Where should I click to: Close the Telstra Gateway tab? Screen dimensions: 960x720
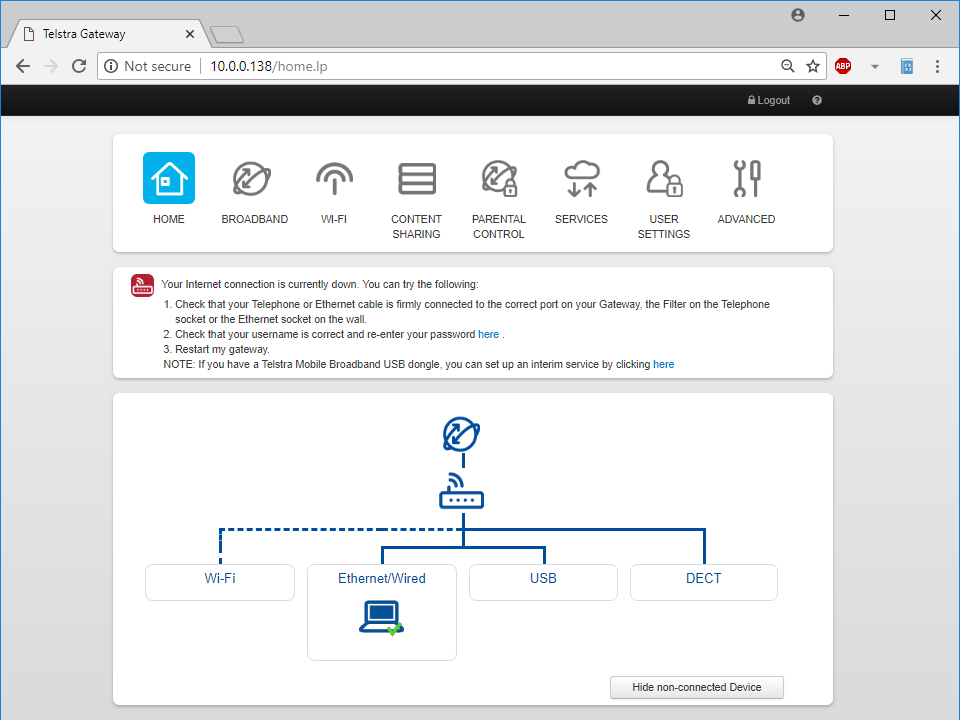pyautogui.click(x=190, y=34)
